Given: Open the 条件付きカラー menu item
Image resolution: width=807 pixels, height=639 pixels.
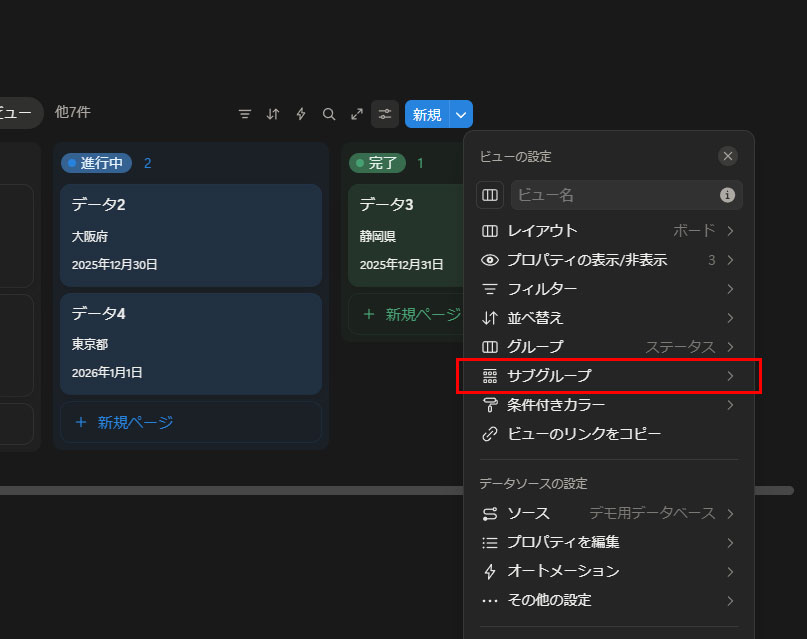Looking at the screenshot, I should point(608,405).
